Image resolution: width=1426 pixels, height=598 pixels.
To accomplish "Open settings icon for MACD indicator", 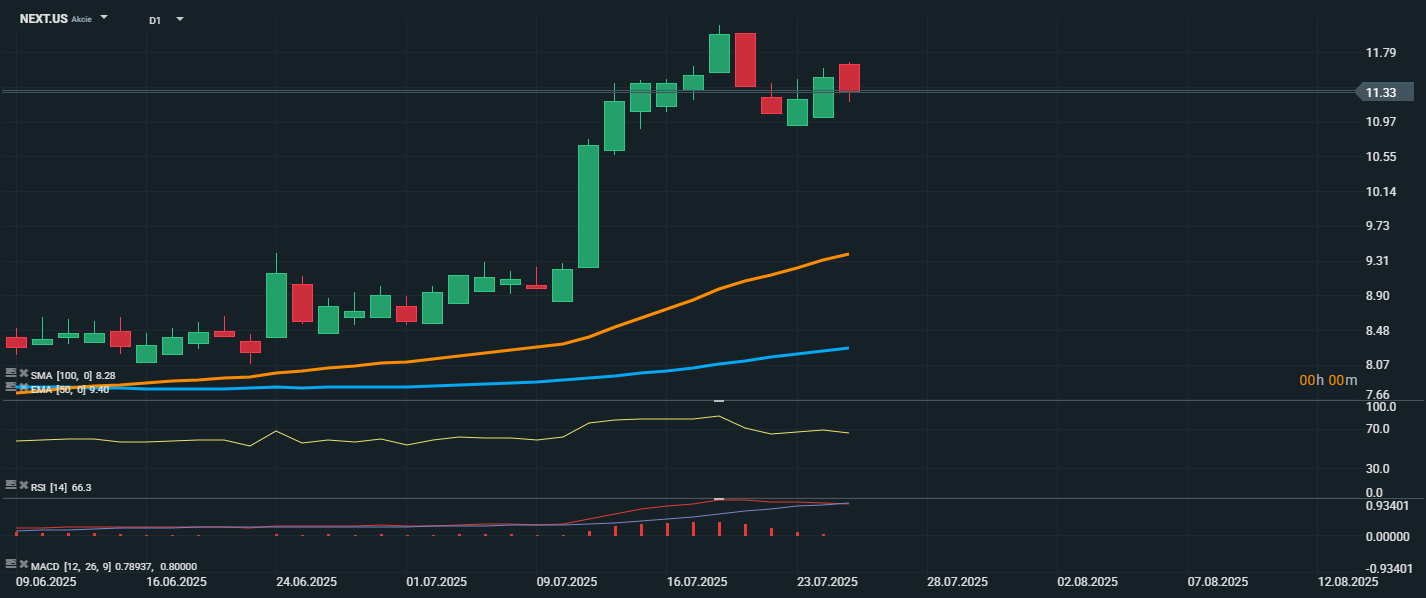I will (11, 564).
